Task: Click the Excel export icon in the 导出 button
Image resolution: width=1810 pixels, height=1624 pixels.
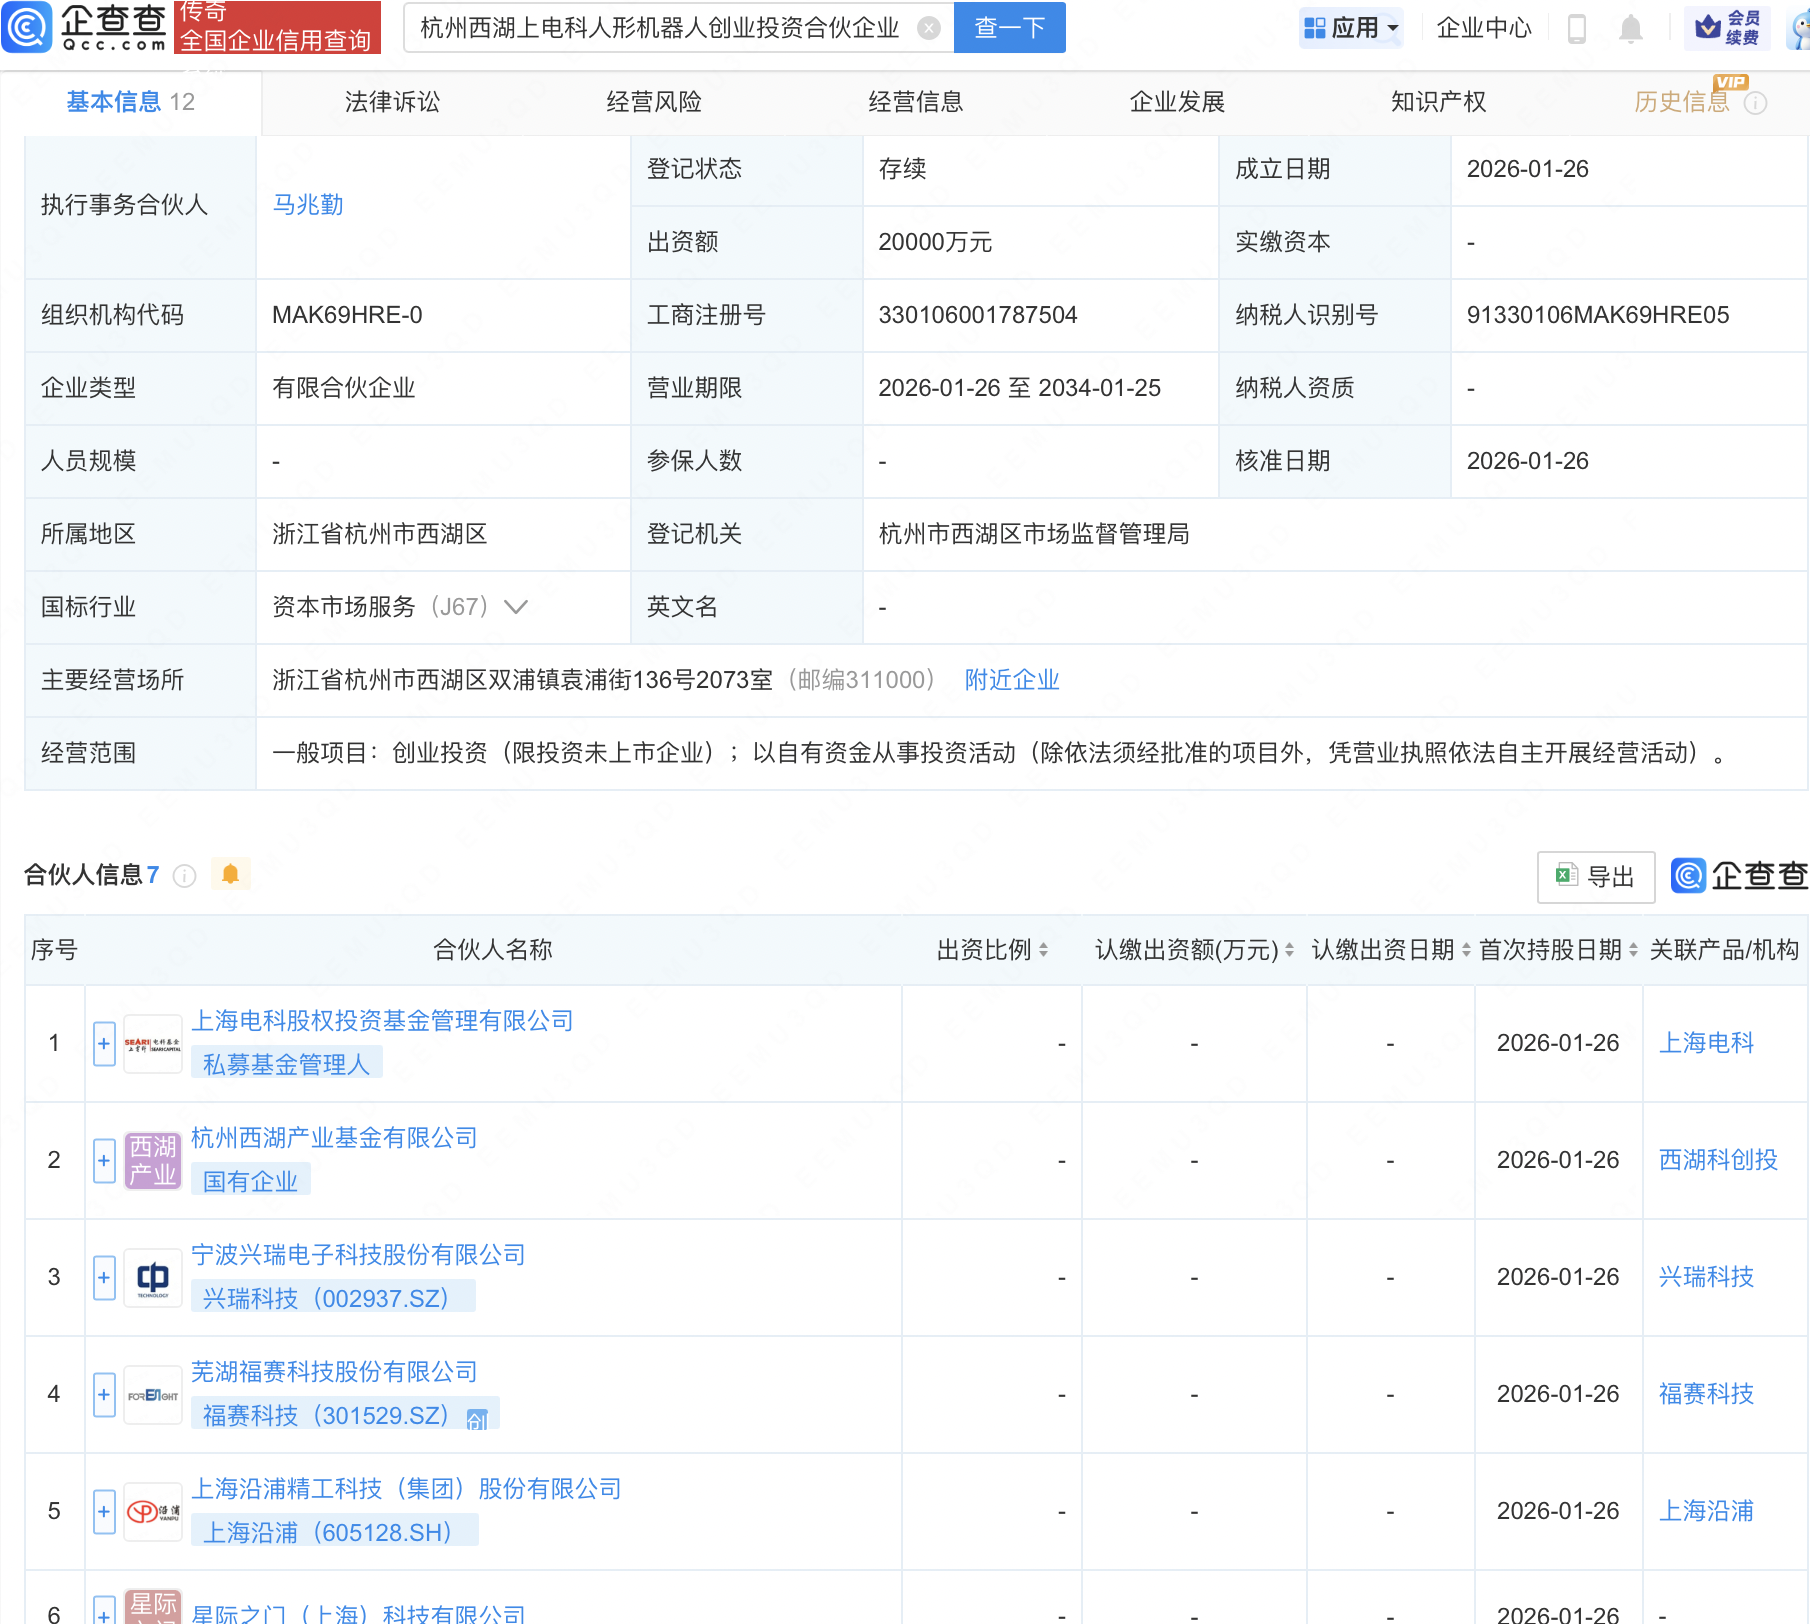Action: coord(1568,876)
